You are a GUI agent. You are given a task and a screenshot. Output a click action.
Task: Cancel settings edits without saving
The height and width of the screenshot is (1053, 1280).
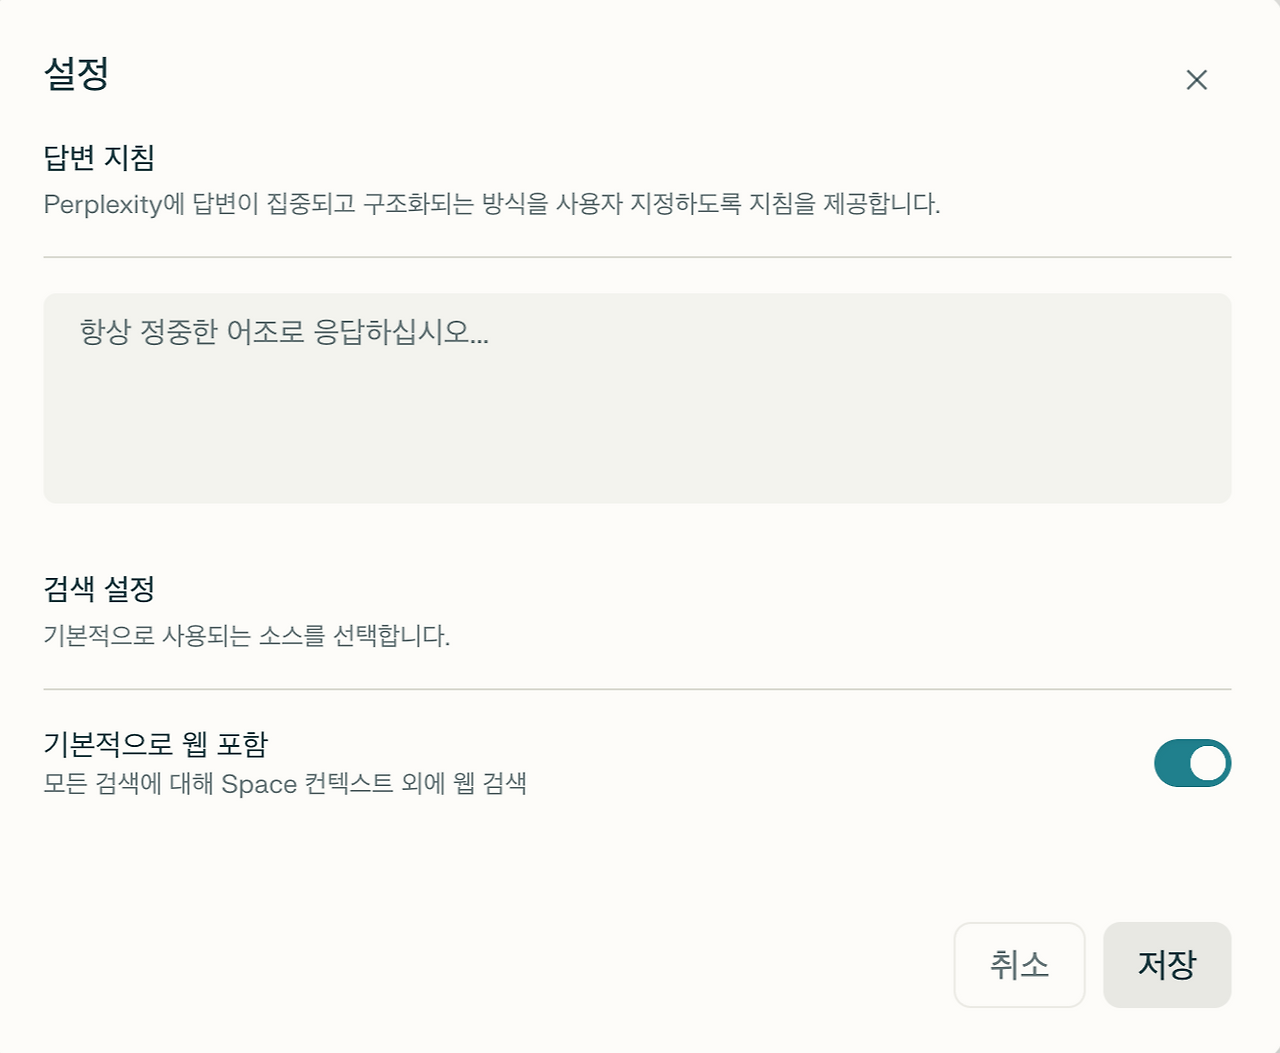pyautogui.click(x=1019, y=965)
